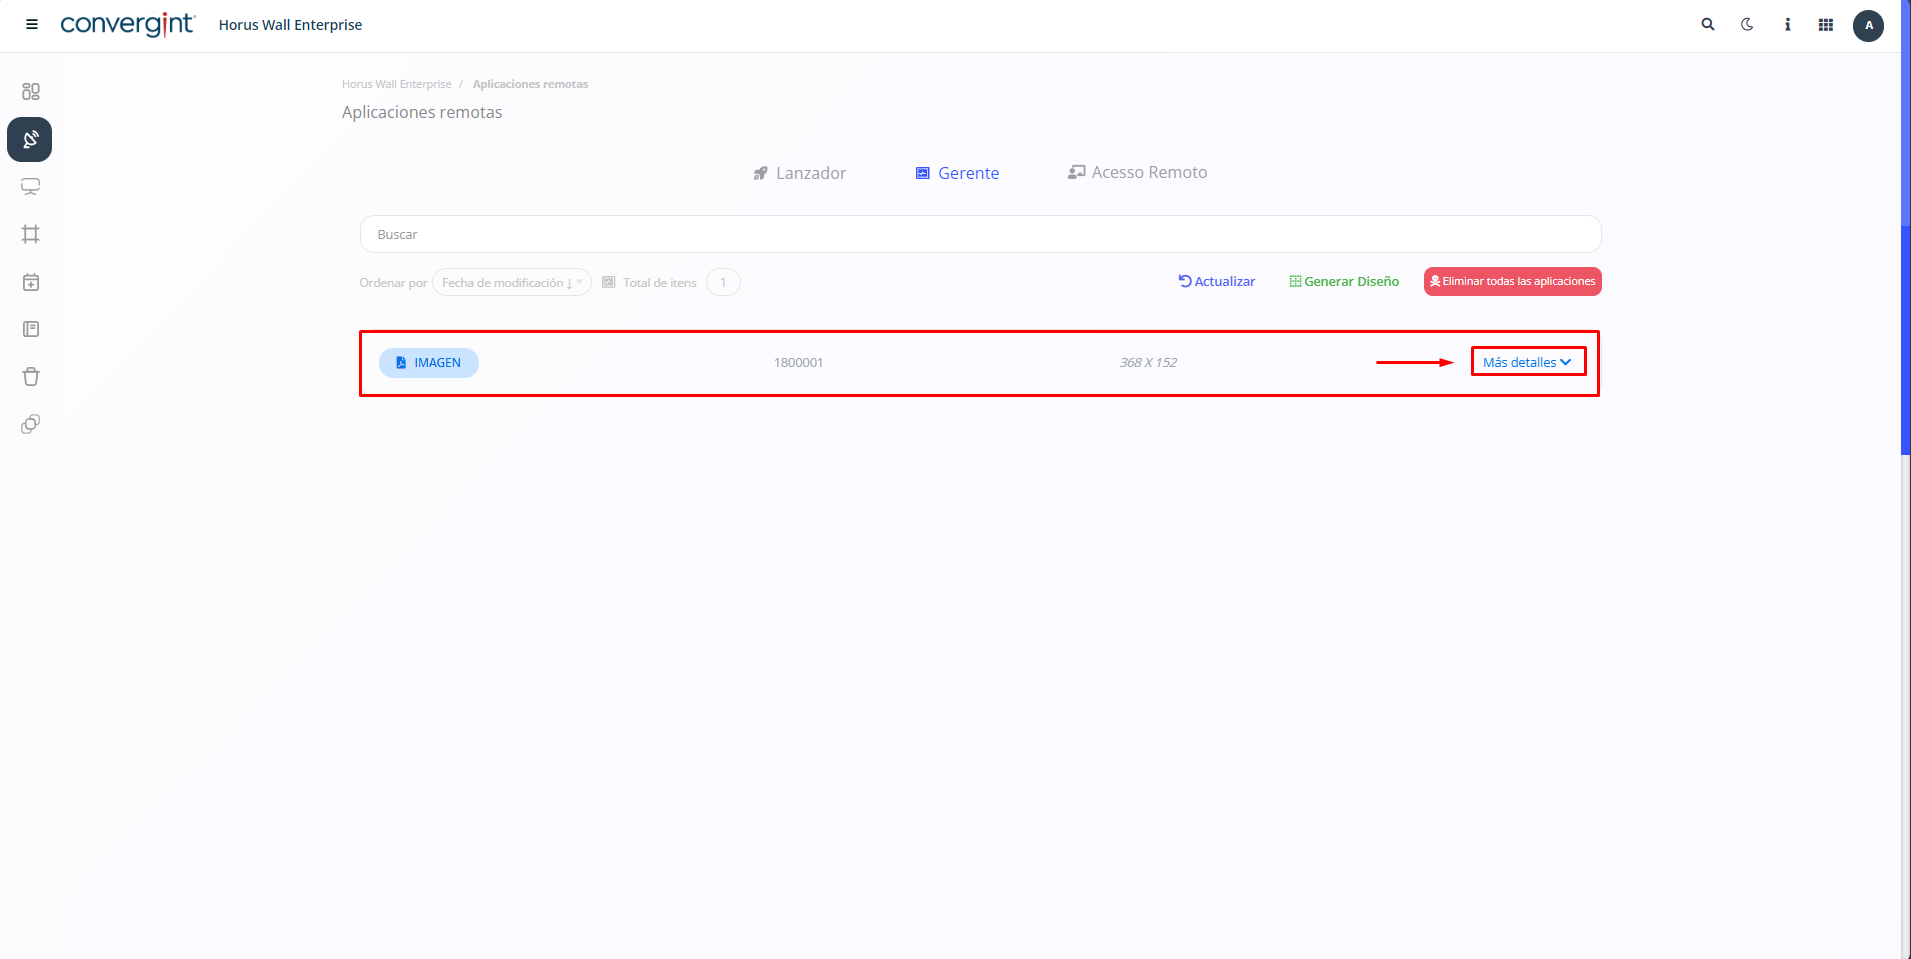The width and height of the screenshot is (1911, 959).
Task: Open the info icon in header
Action: [1787, 25]
